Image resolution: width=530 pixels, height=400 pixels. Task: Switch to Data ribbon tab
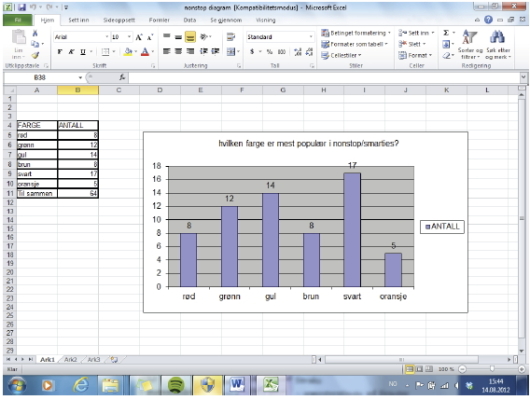[x=190, y=20]
